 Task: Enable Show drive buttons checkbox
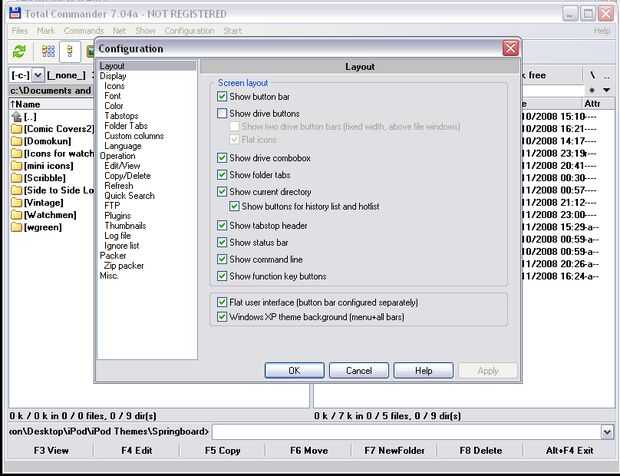(x=222, y=113)
